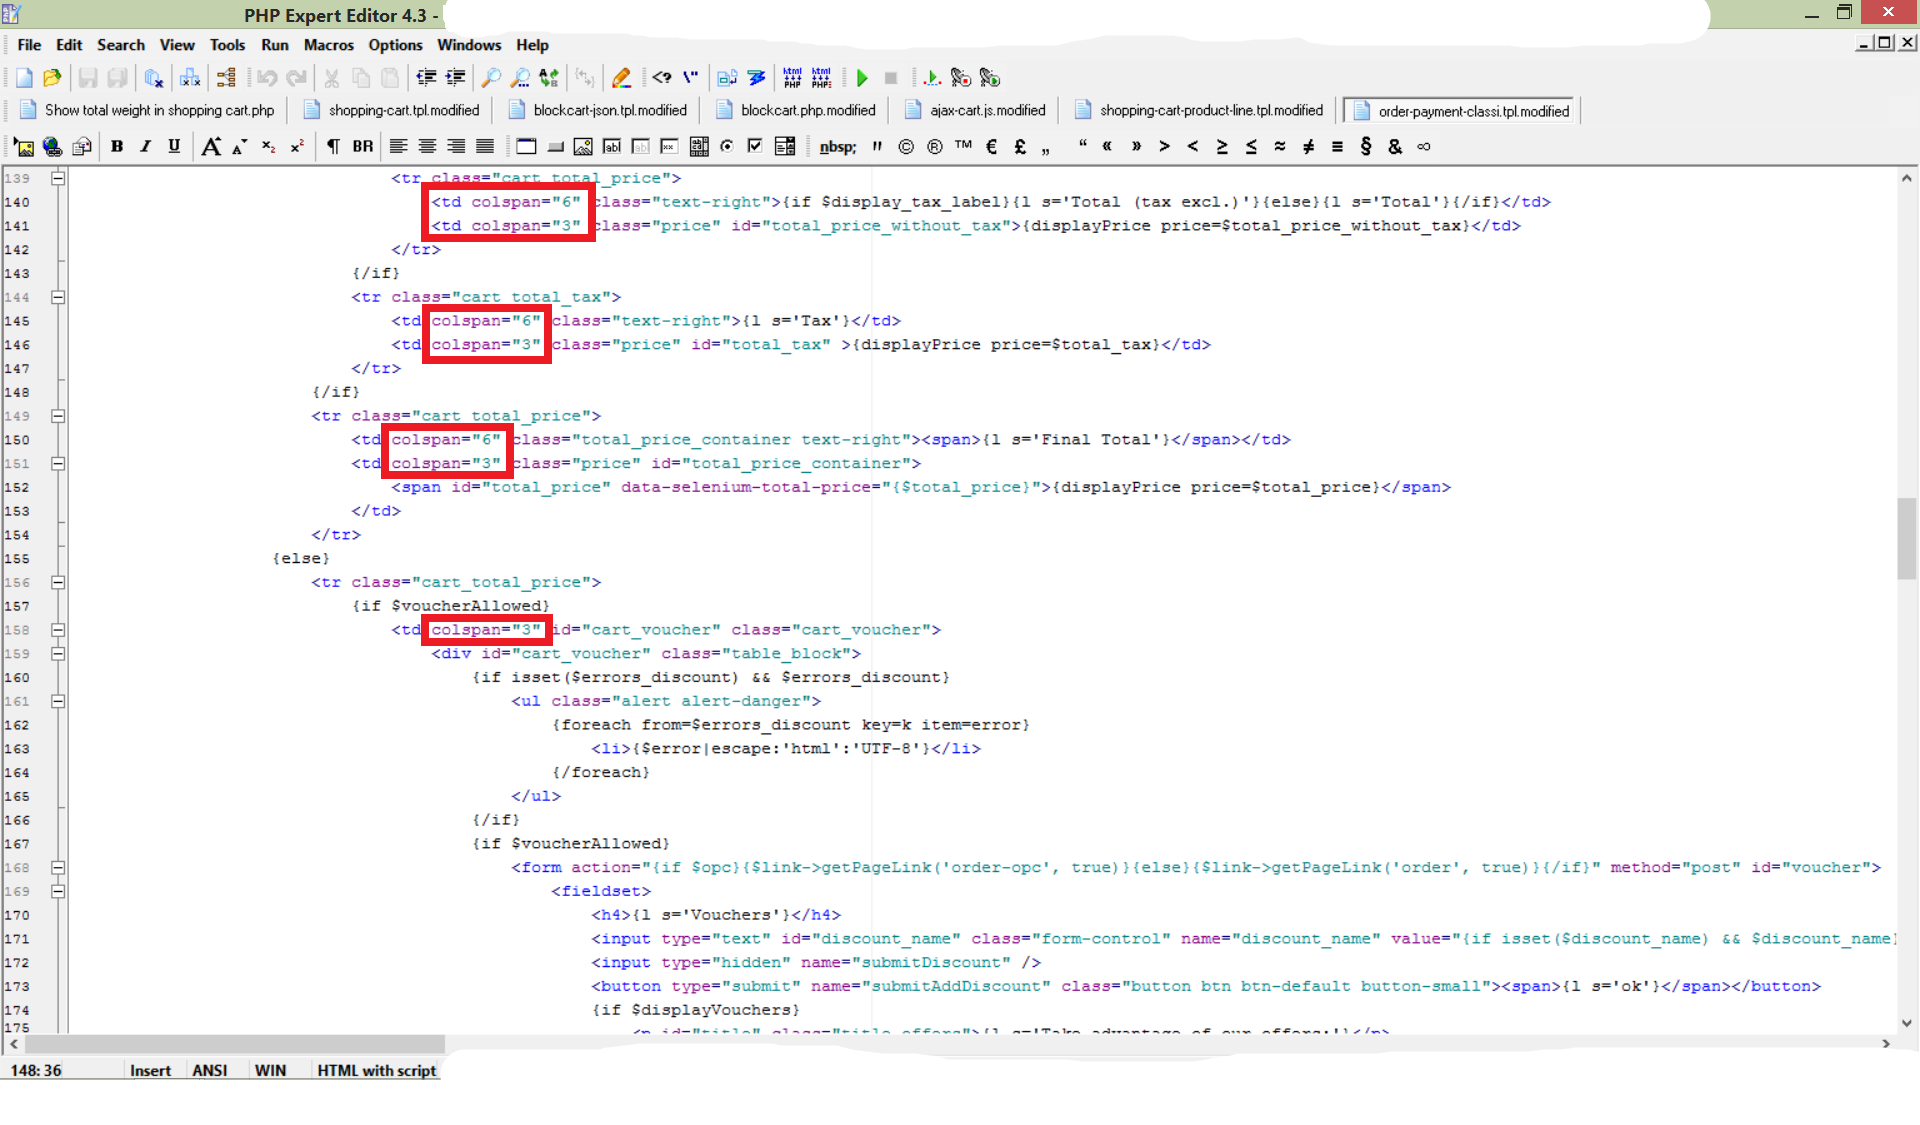Click the open folder toolbar icon
1920x1125 pixels.
point(52,78)
